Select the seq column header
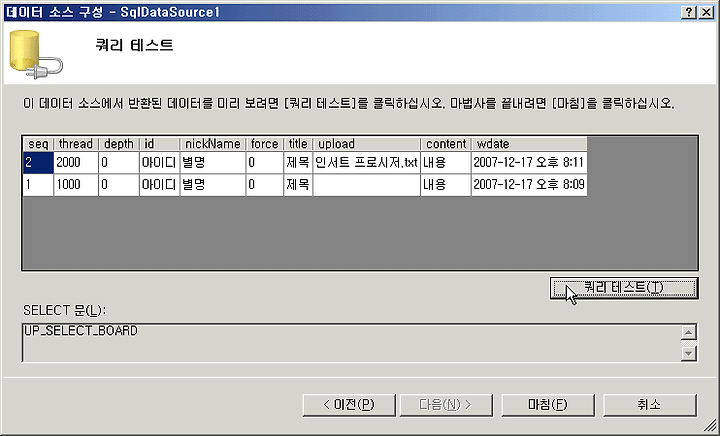720x436 pixels. pyautogui.click(x=38, y=144)
